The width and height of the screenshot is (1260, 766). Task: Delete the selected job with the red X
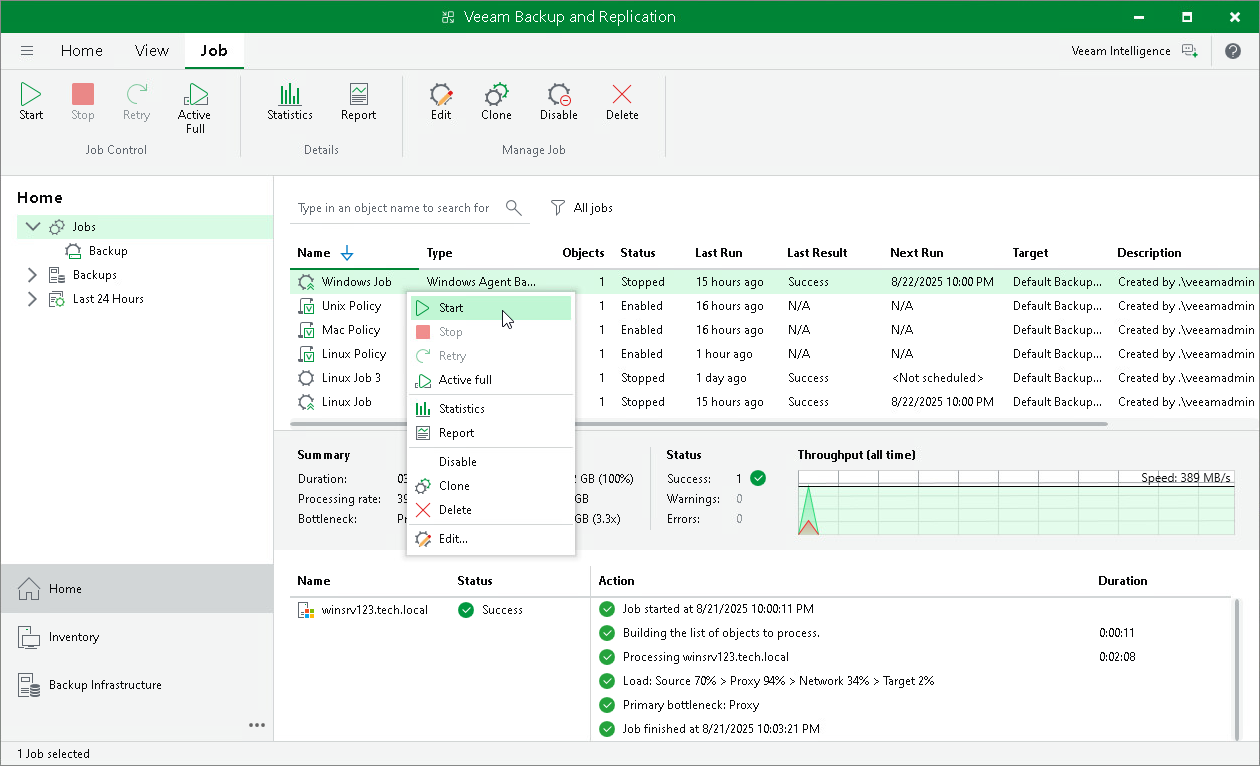[621, 105]
